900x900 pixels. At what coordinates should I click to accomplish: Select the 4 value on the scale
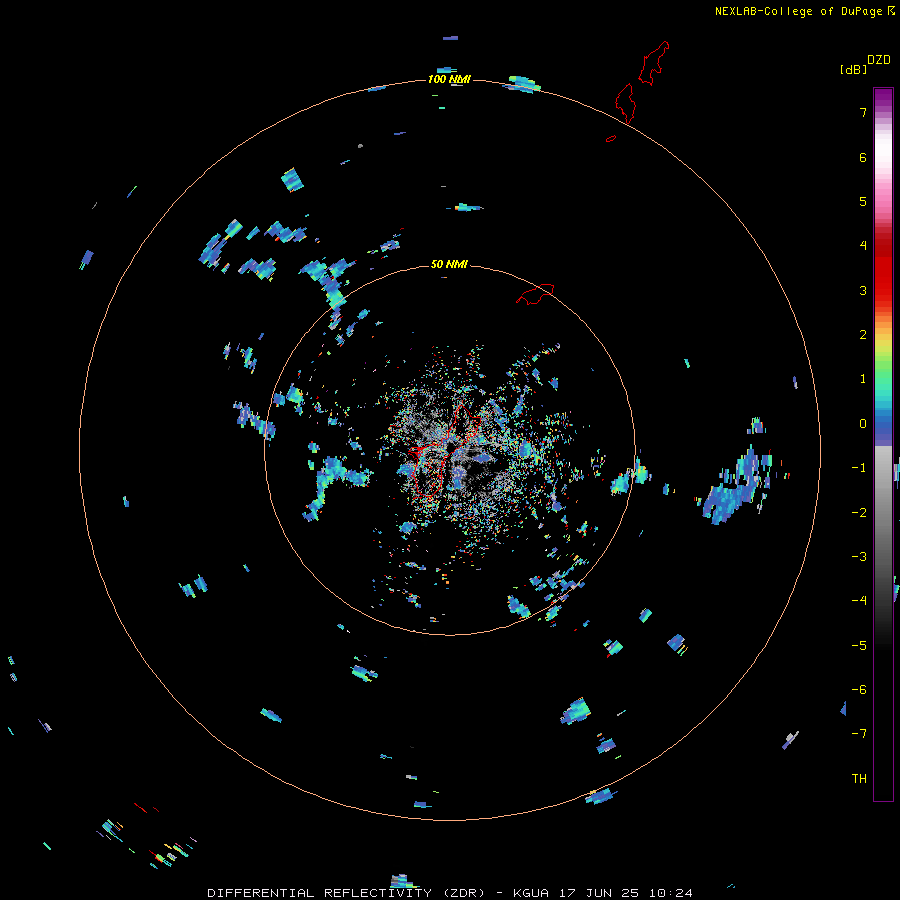pyautogui.click(x=863, y=246)
